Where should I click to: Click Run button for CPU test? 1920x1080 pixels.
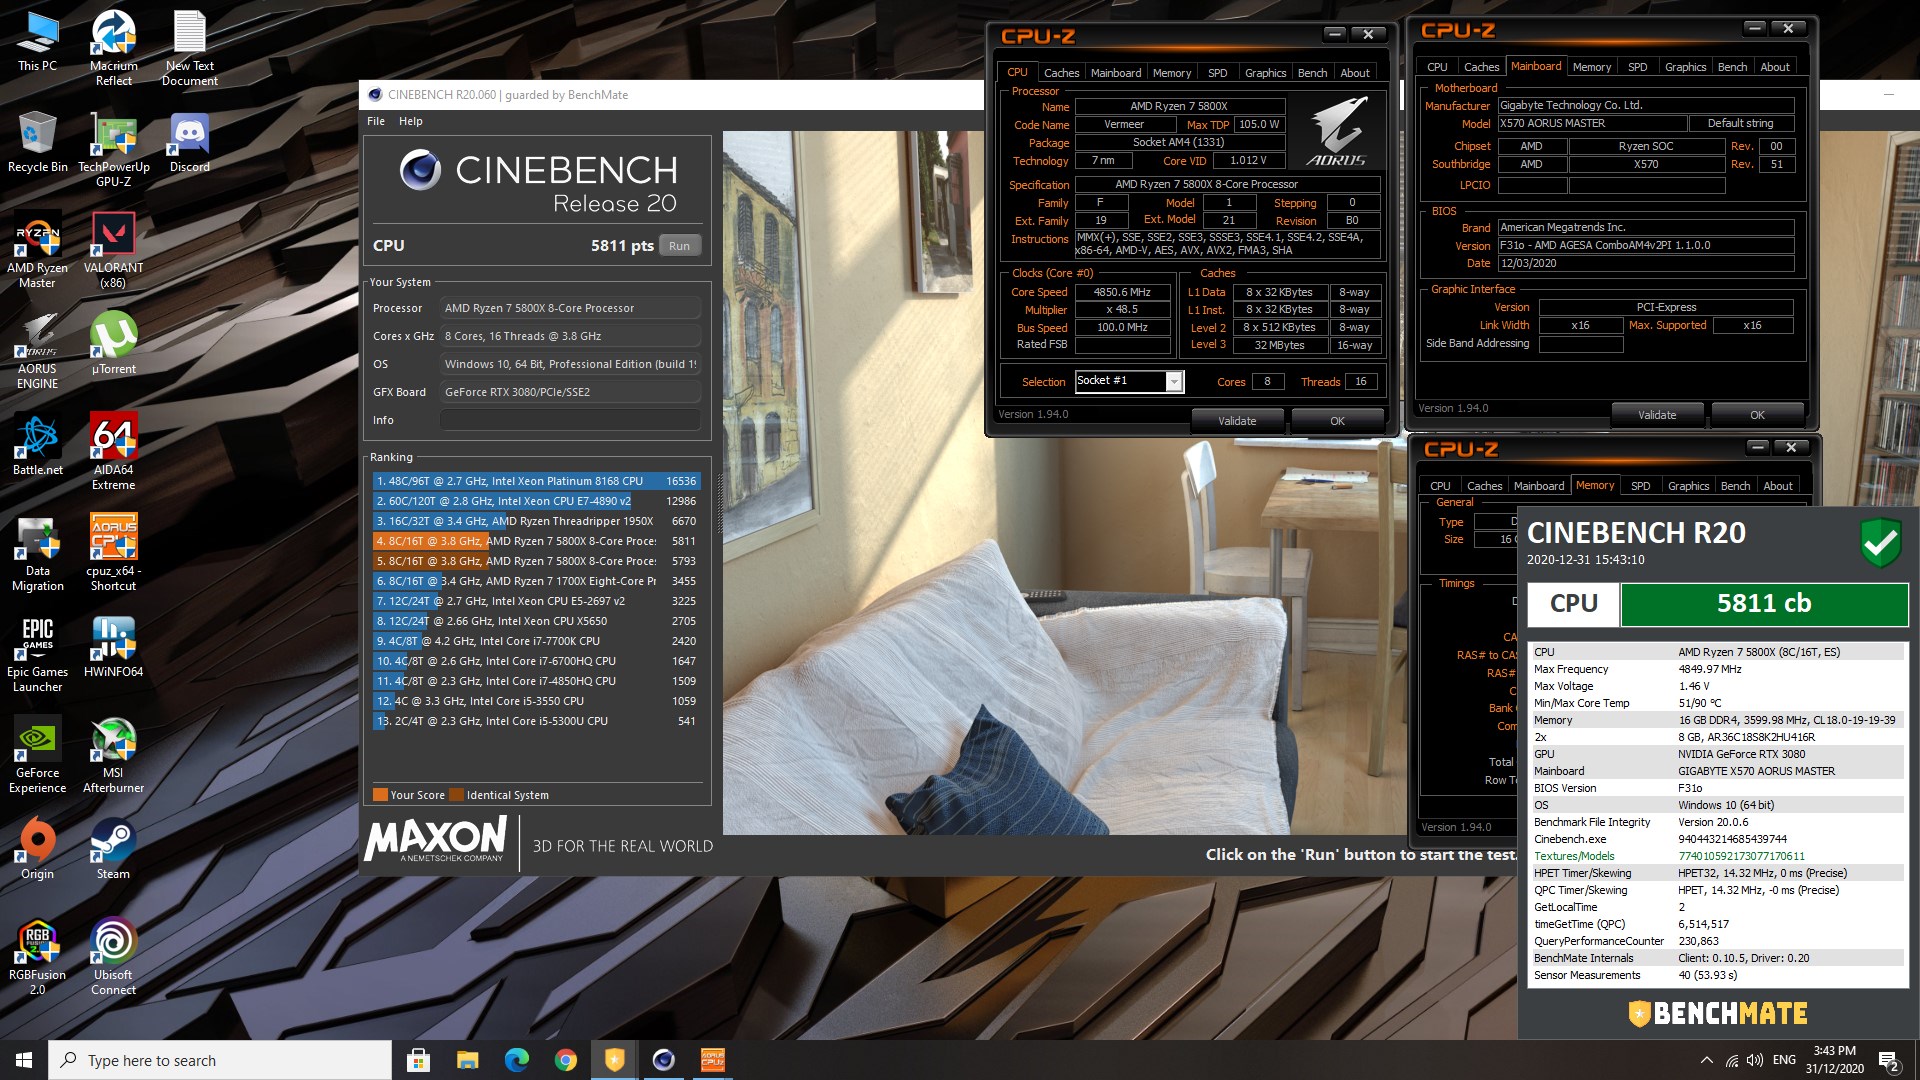679,246
